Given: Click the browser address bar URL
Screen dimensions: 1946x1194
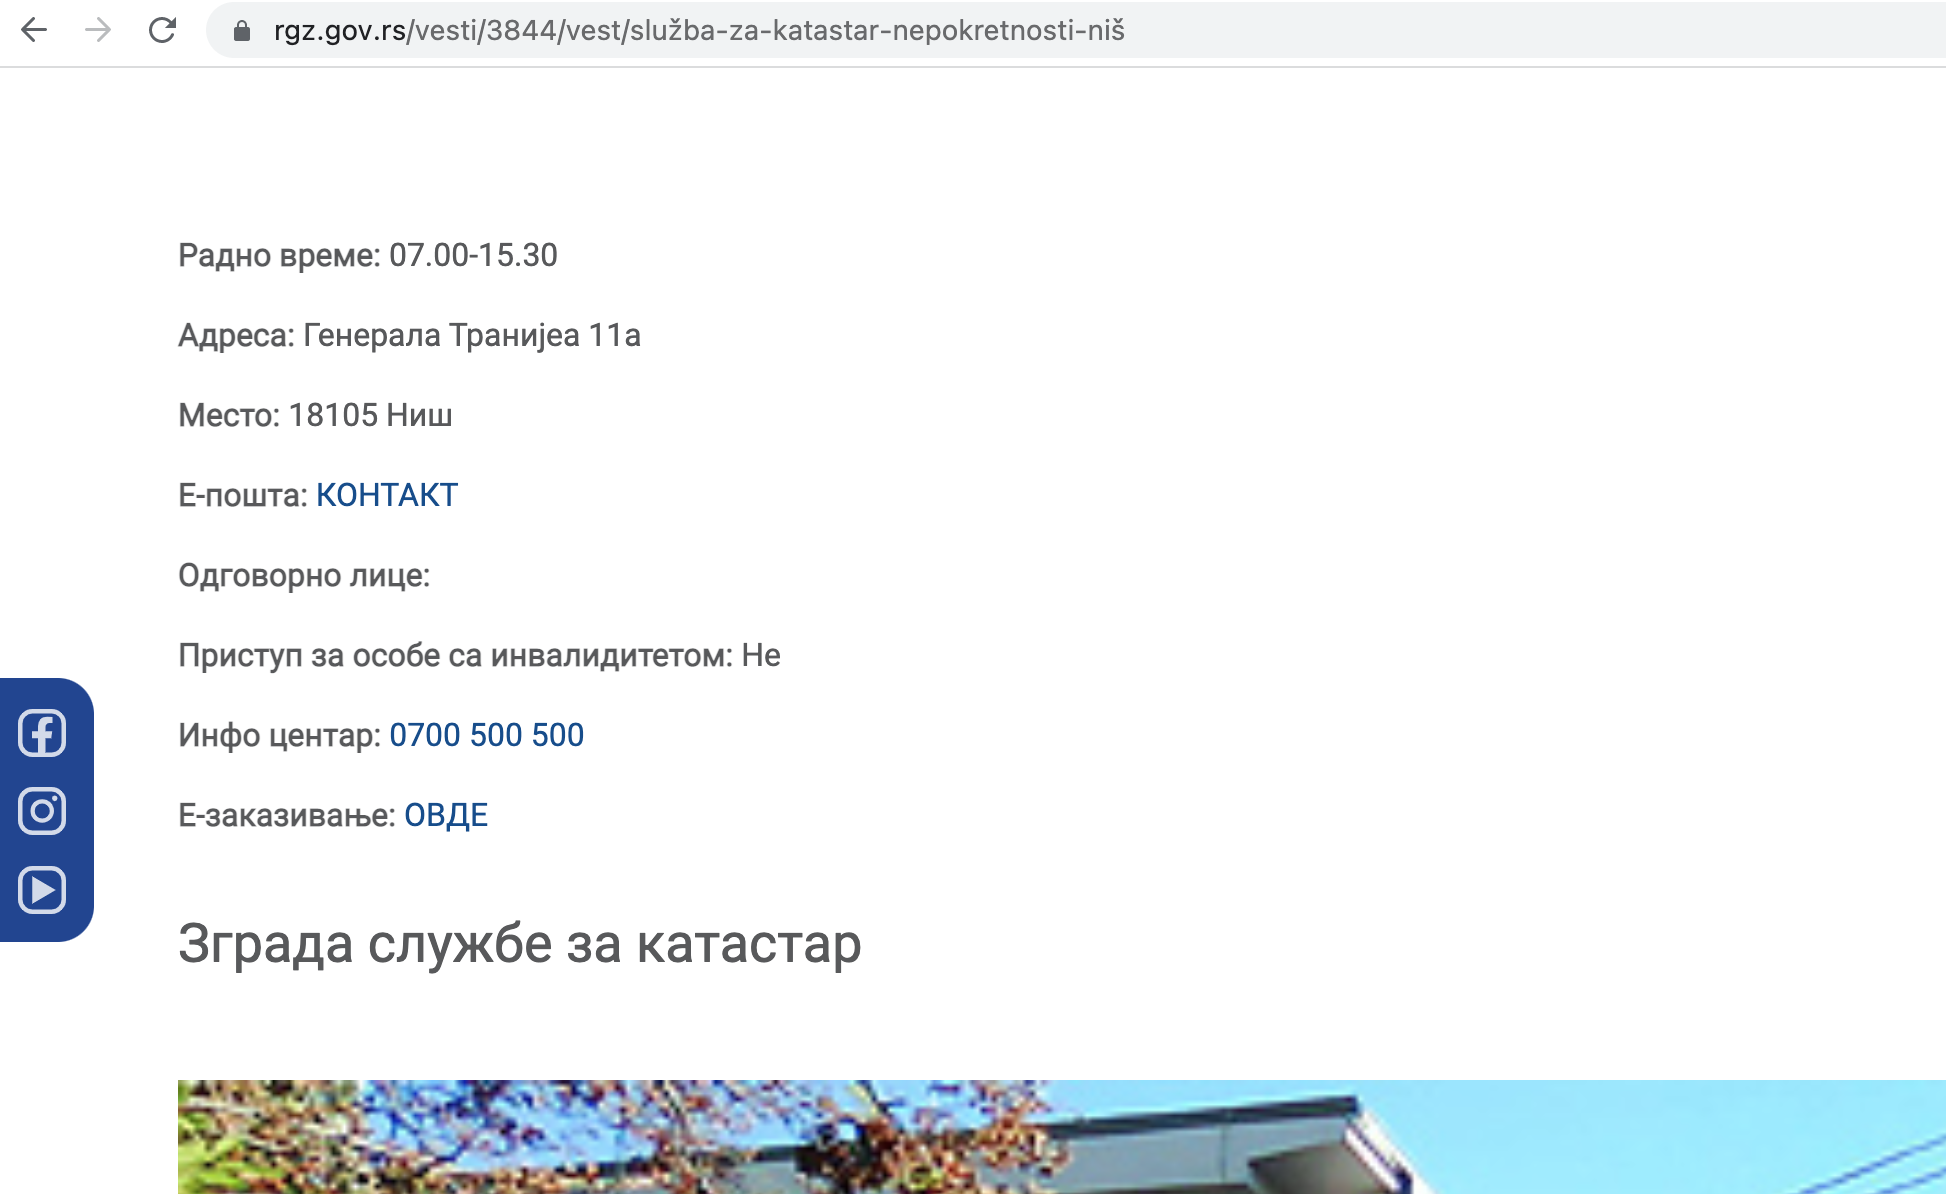Looking at the screenshot, I should tap(700, 30).
